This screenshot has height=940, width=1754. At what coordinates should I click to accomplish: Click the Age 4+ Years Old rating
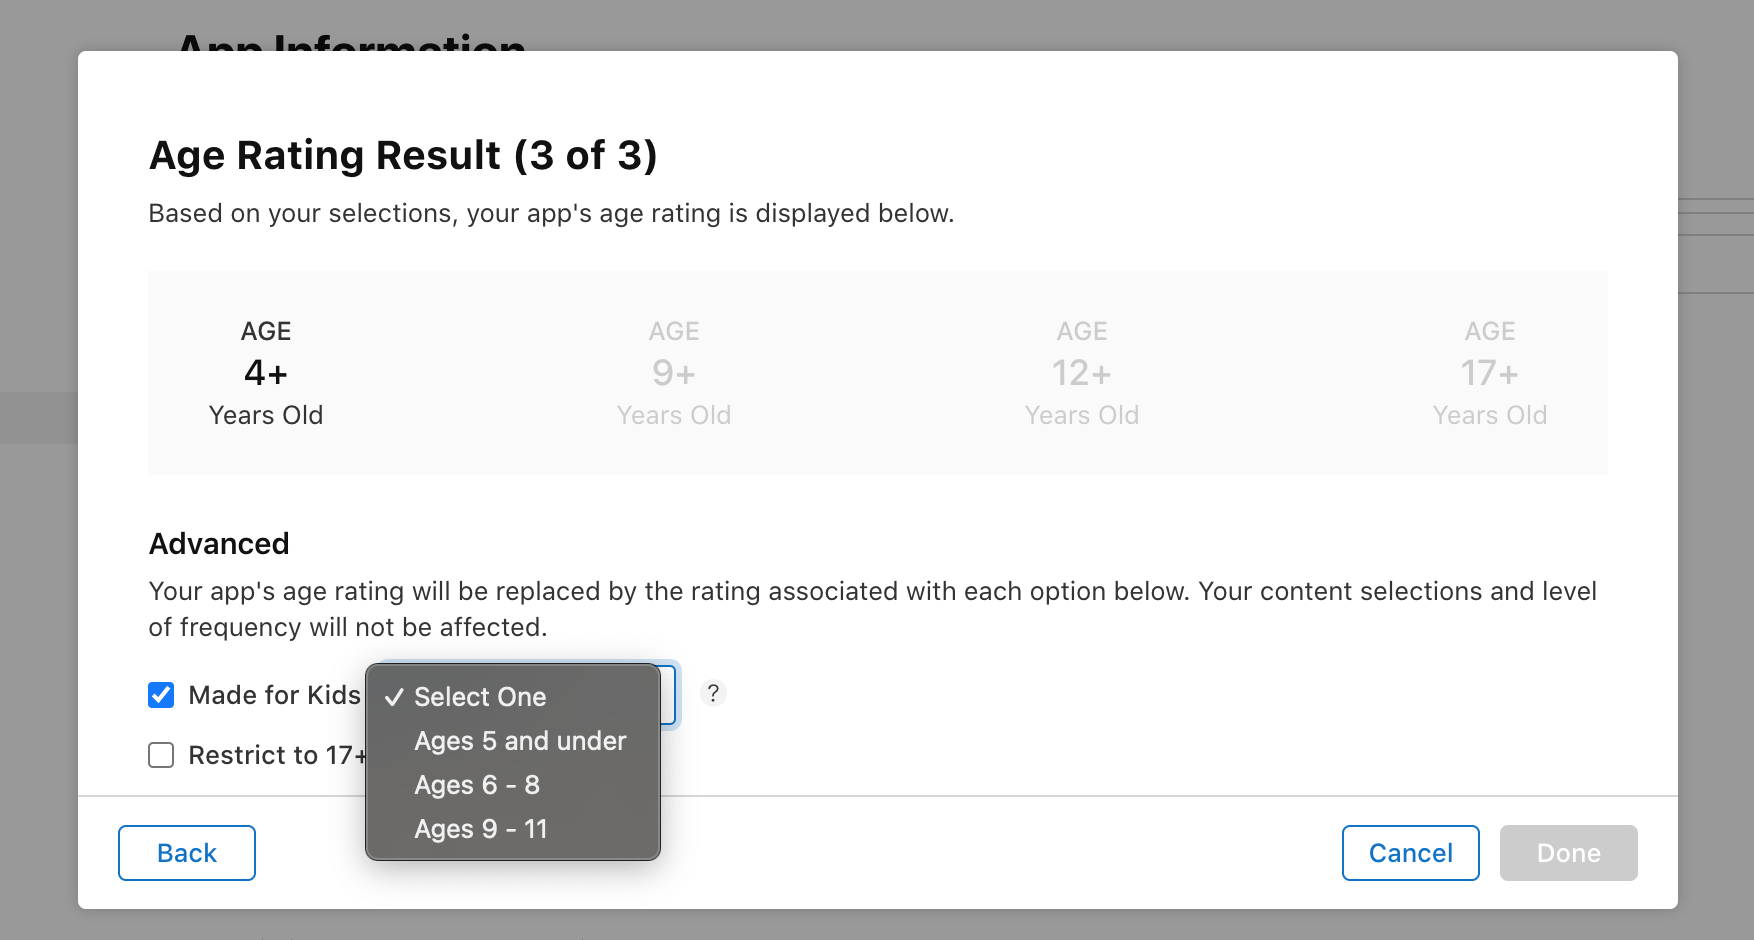(x=266, y=373)
